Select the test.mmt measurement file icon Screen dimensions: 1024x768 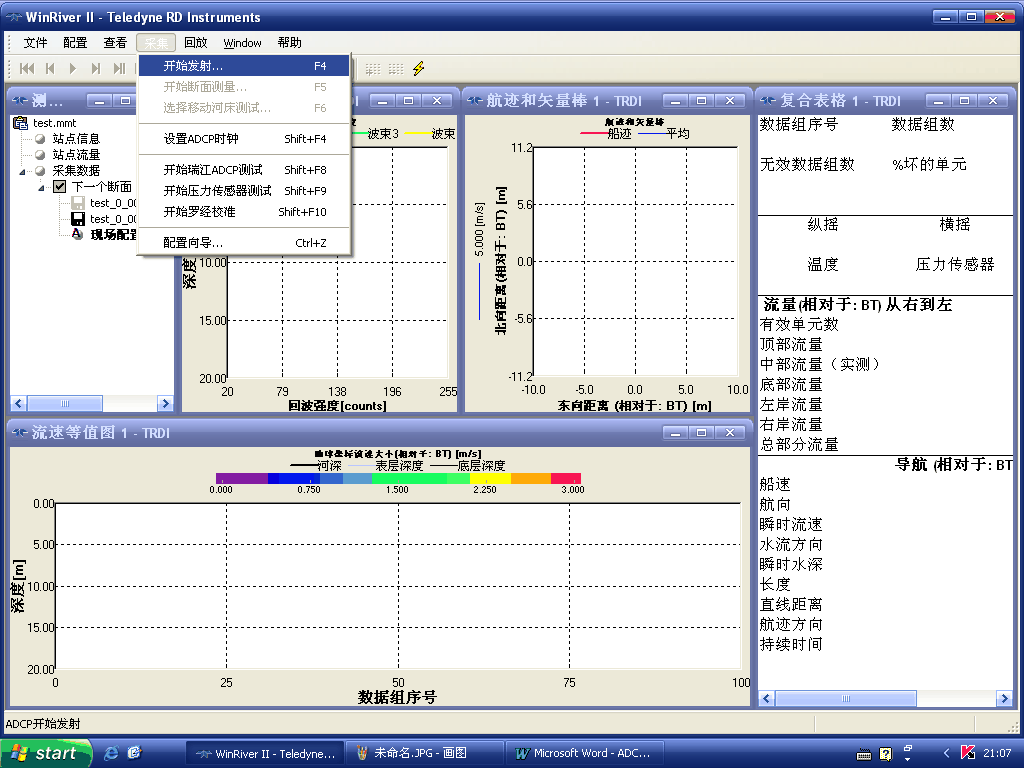point(20,124)
